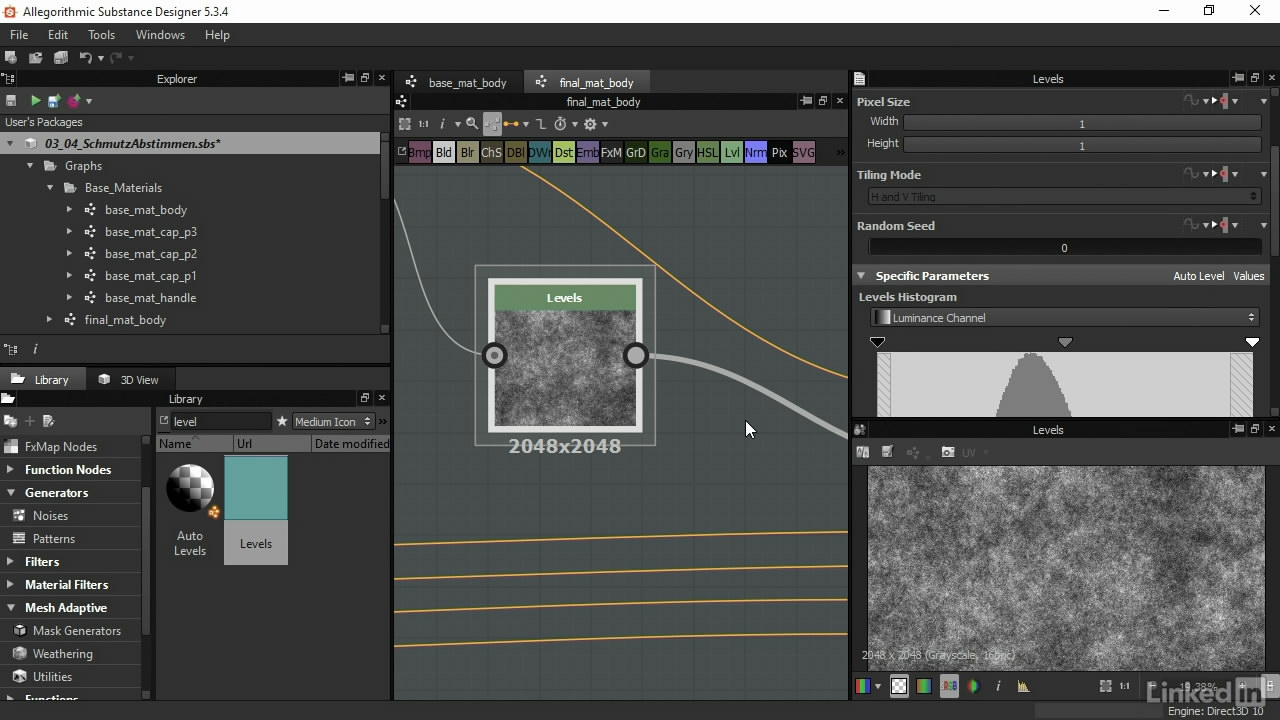Click the graph search magnifier icon
This screenshot has width=1280, height=720.
(472, 124)
